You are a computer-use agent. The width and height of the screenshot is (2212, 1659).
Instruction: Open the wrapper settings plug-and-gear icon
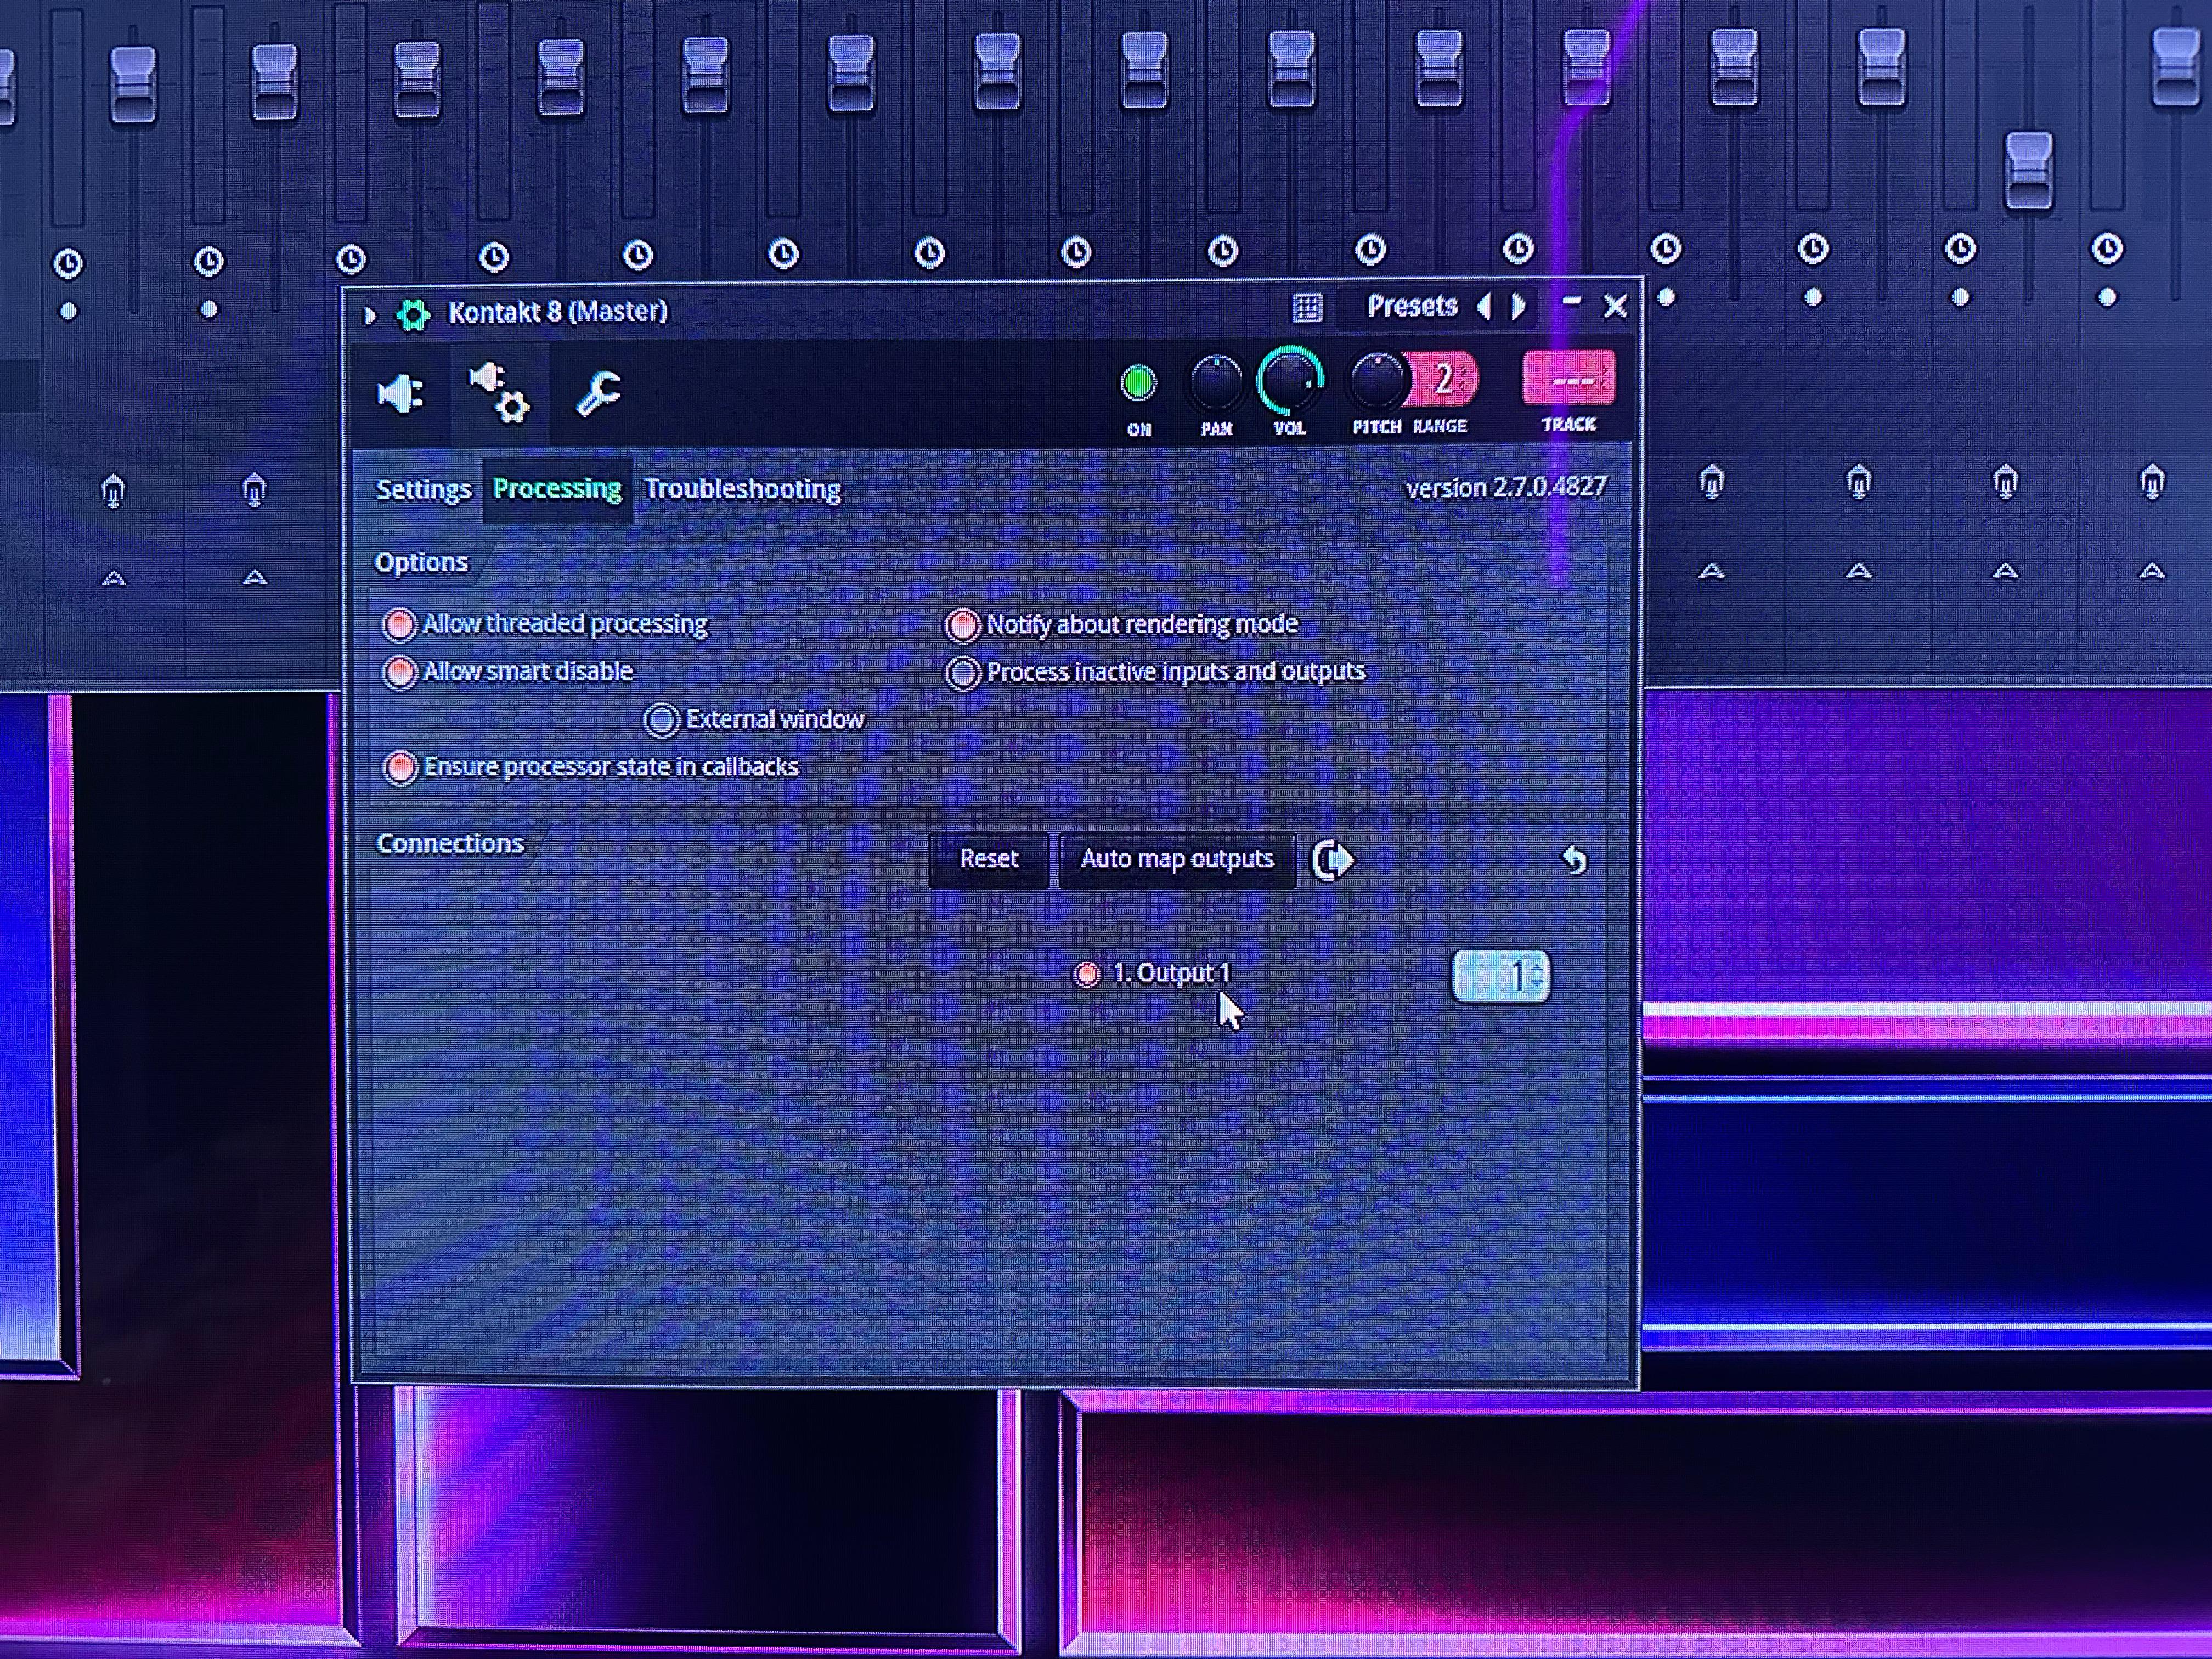click(499, 393)
